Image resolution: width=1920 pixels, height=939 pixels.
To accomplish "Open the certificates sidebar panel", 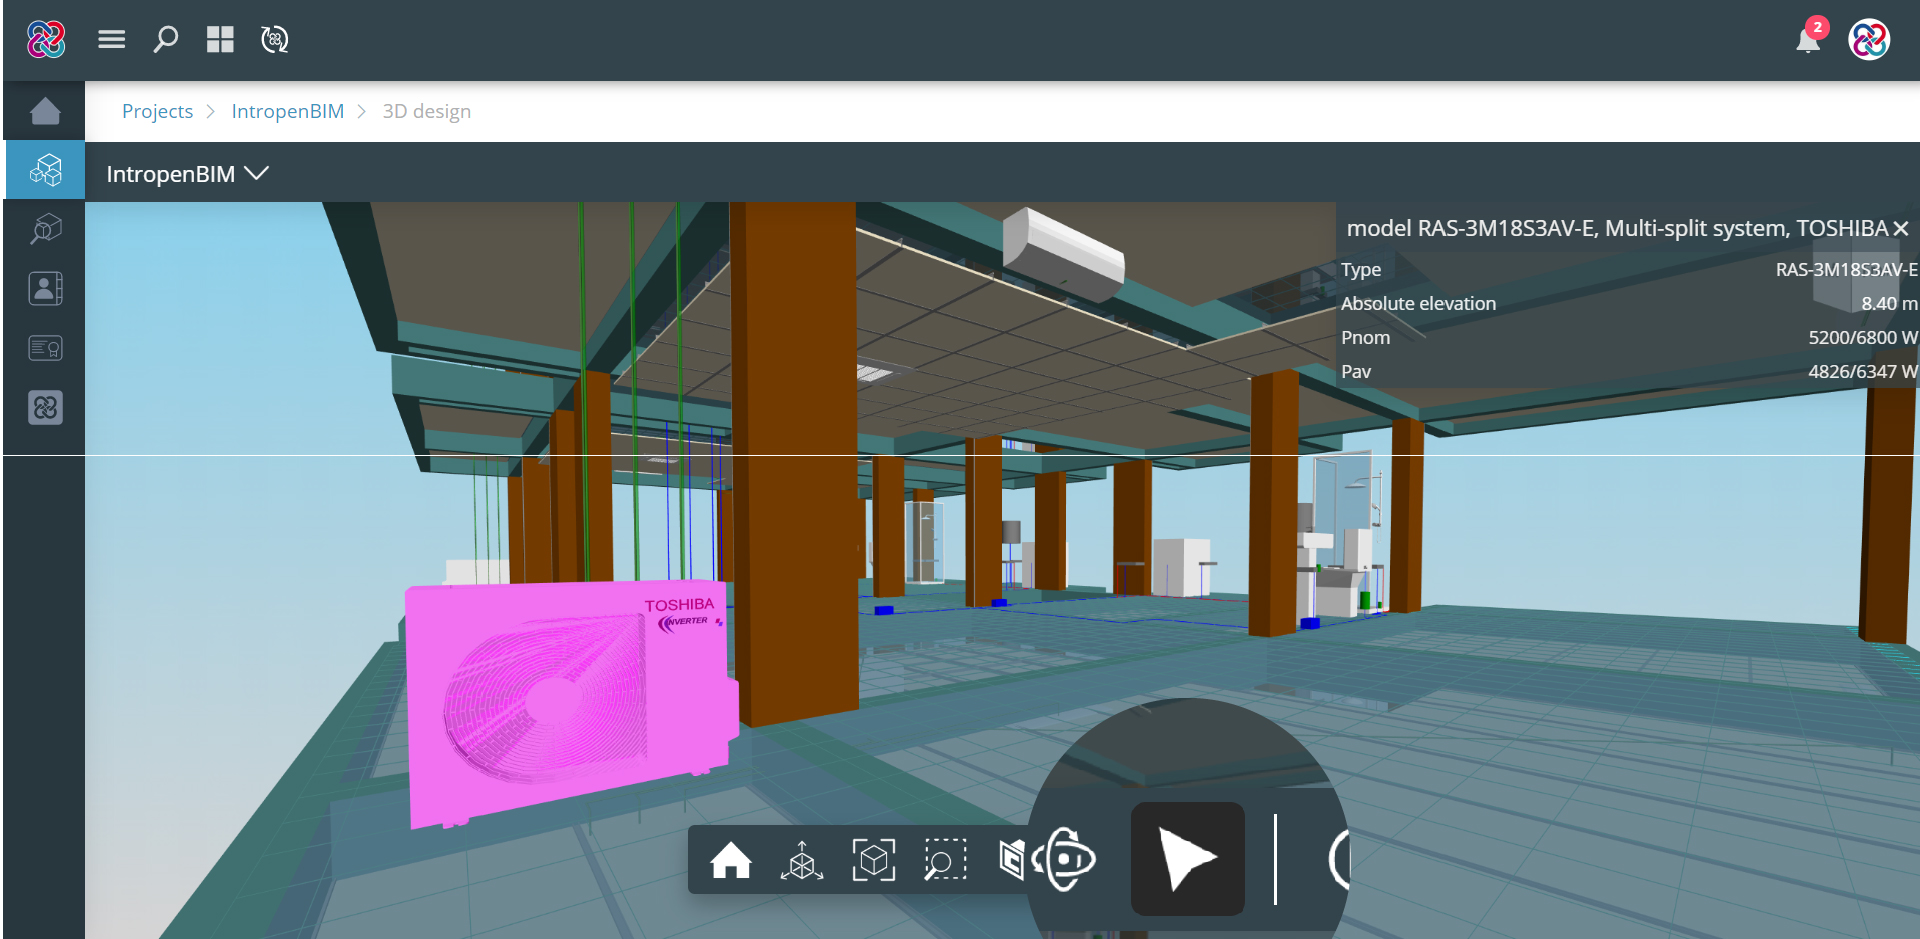I will coord(44,347).
